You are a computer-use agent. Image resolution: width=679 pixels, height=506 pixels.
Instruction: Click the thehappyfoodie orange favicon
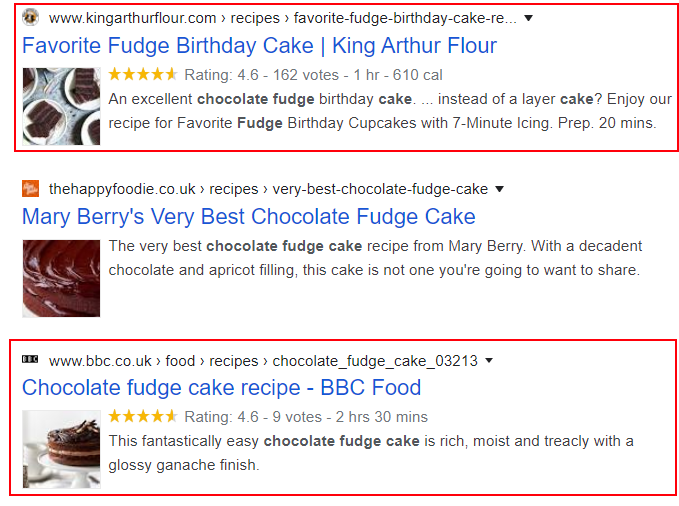(x=30, y=188)
